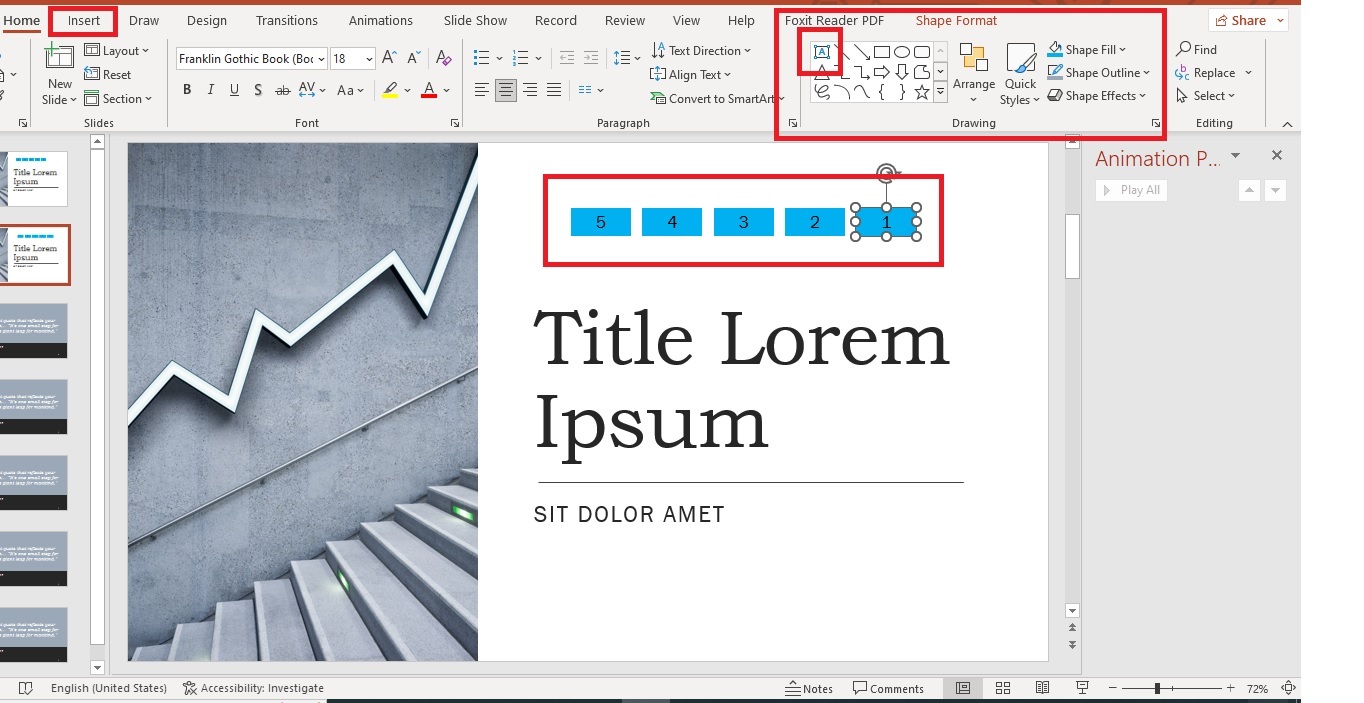Viewport: 1364px width, 703px height.
Task: Toggle italic formatting on selected text
Action: coord(210,89)
